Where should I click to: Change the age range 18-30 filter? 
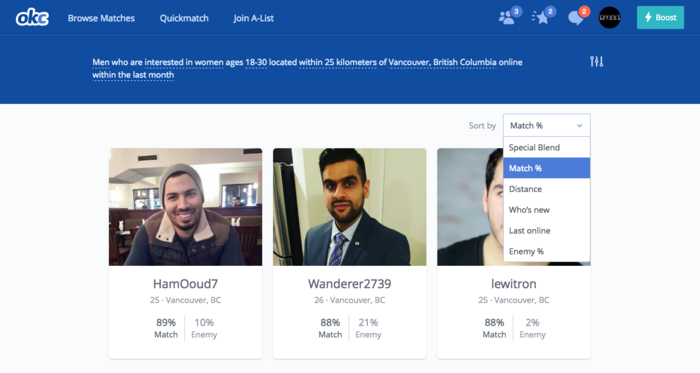click(256, 62)
